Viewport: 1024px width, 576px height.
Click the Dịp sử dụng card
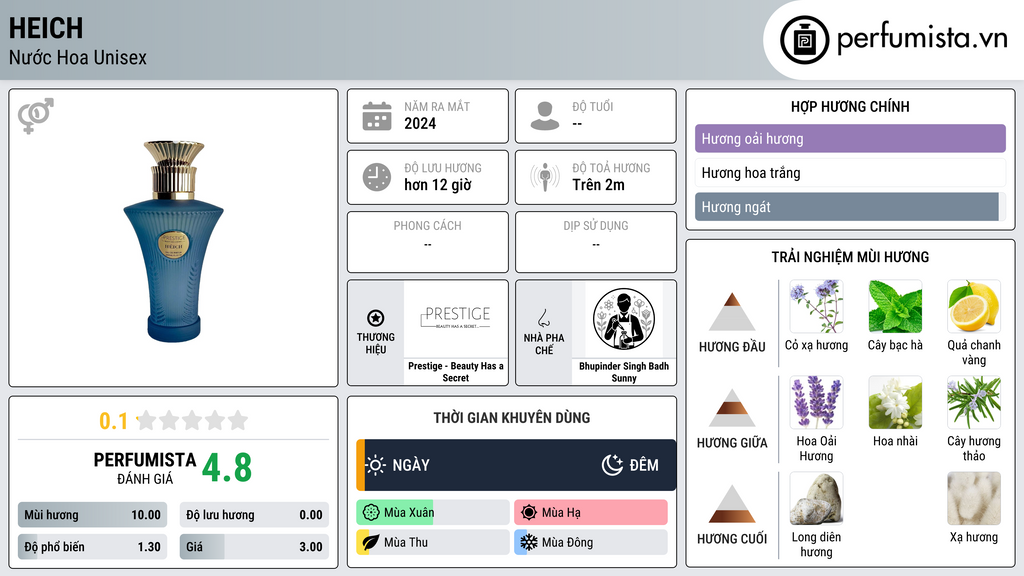click(596, 242)
